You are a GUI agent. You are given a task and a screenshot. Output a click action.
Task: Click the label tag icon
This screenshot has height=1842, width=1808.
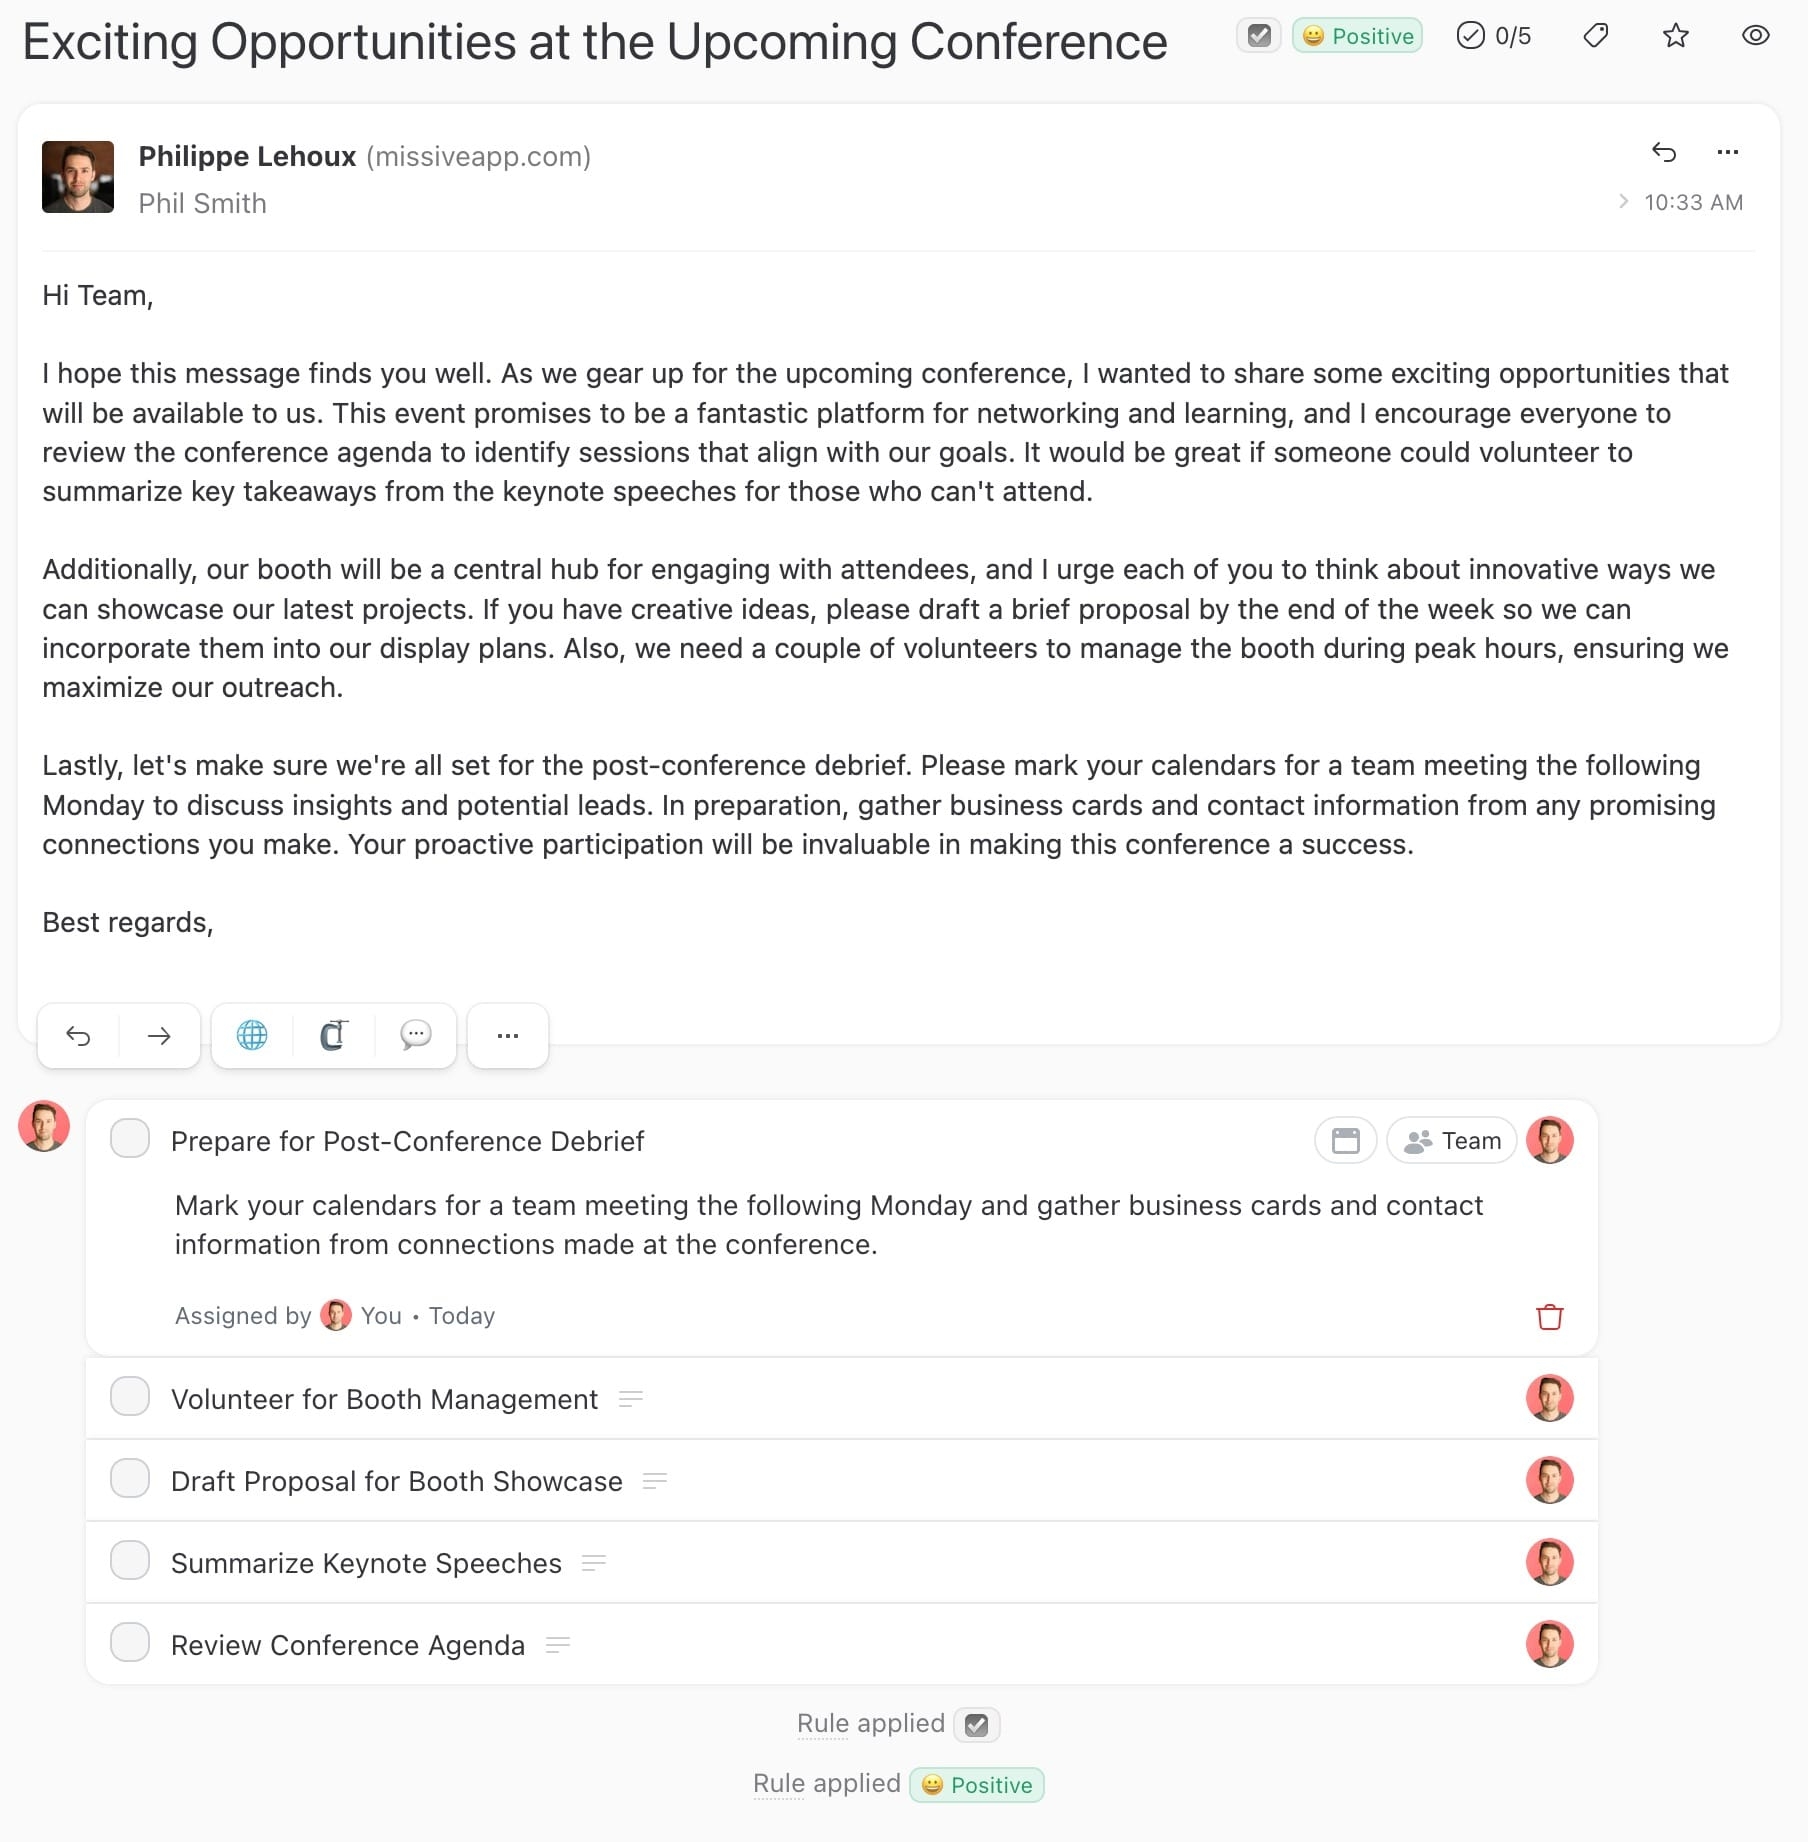pos(1596,37)
